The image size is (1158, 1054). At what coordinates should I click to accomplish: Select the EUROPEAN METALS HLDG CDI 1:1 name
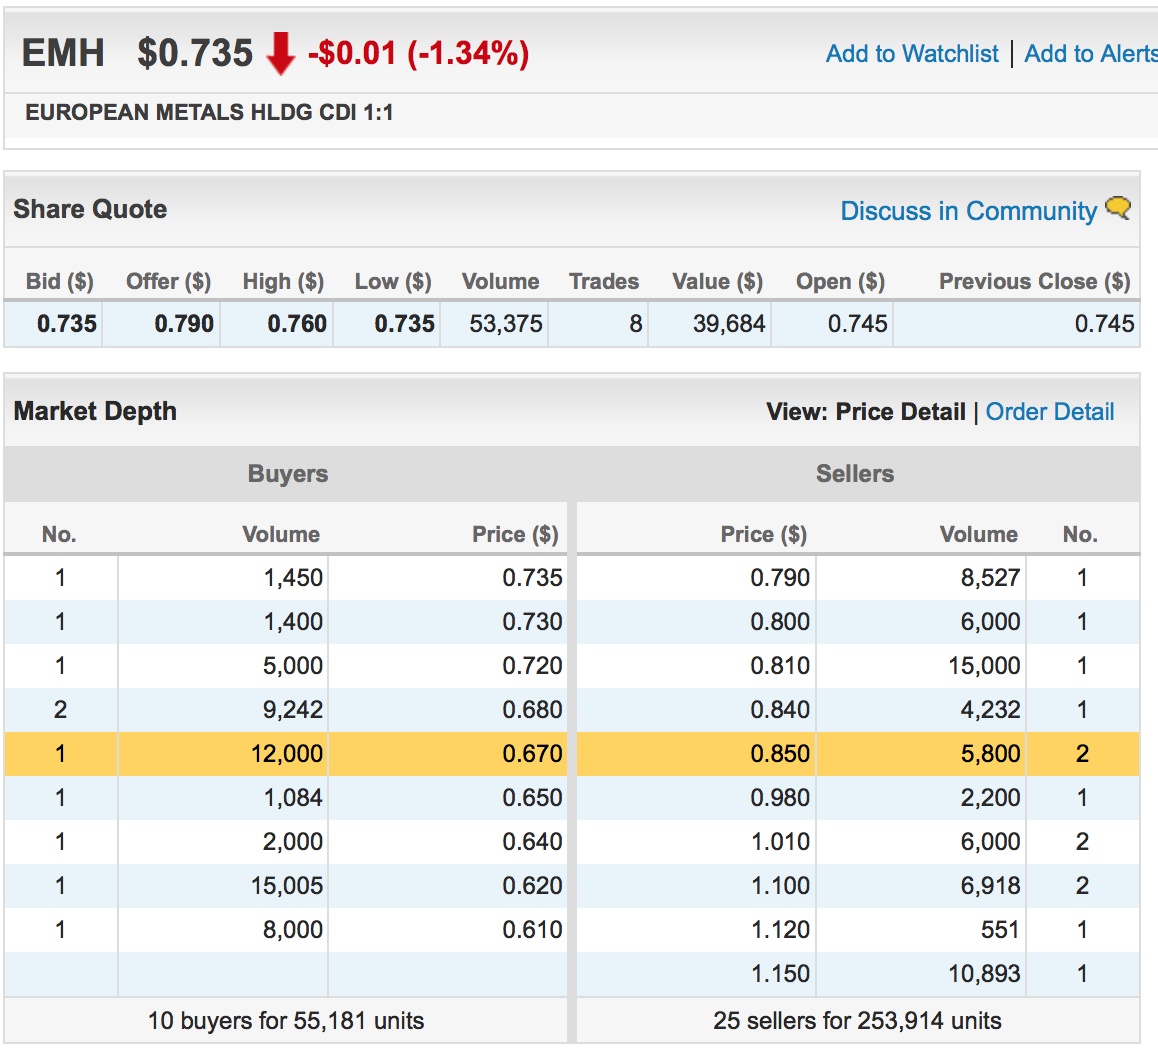209,112
